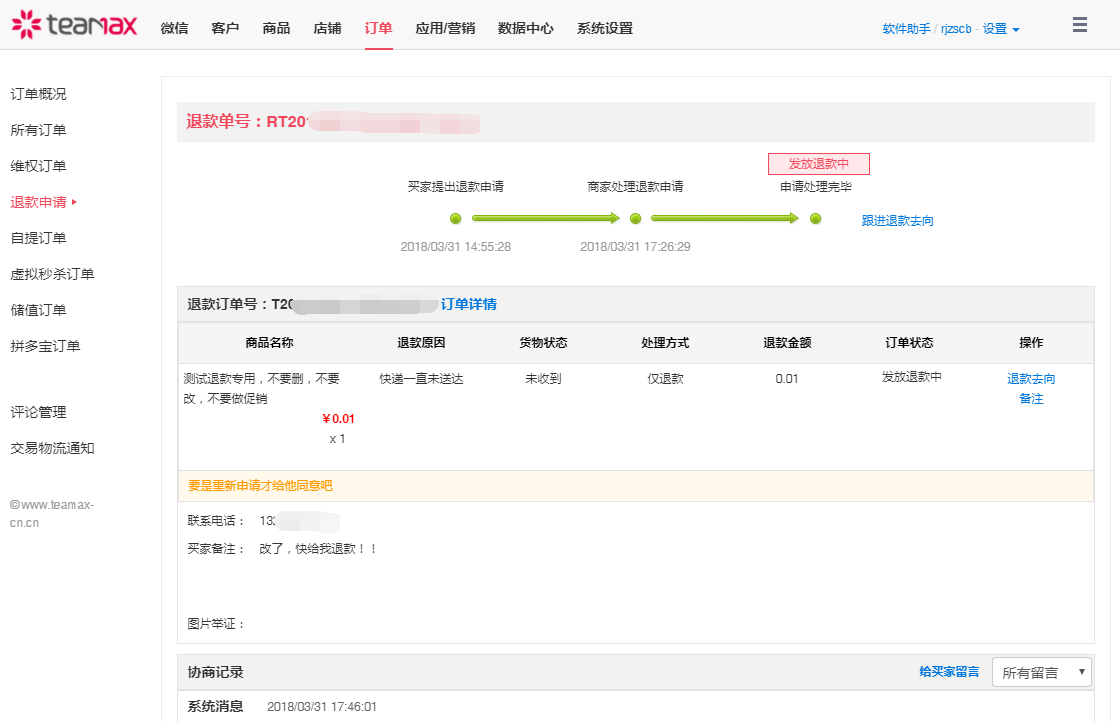Open 系统设置 in top navigation
Screen dimensions: 1120x722
pos(604,28)
